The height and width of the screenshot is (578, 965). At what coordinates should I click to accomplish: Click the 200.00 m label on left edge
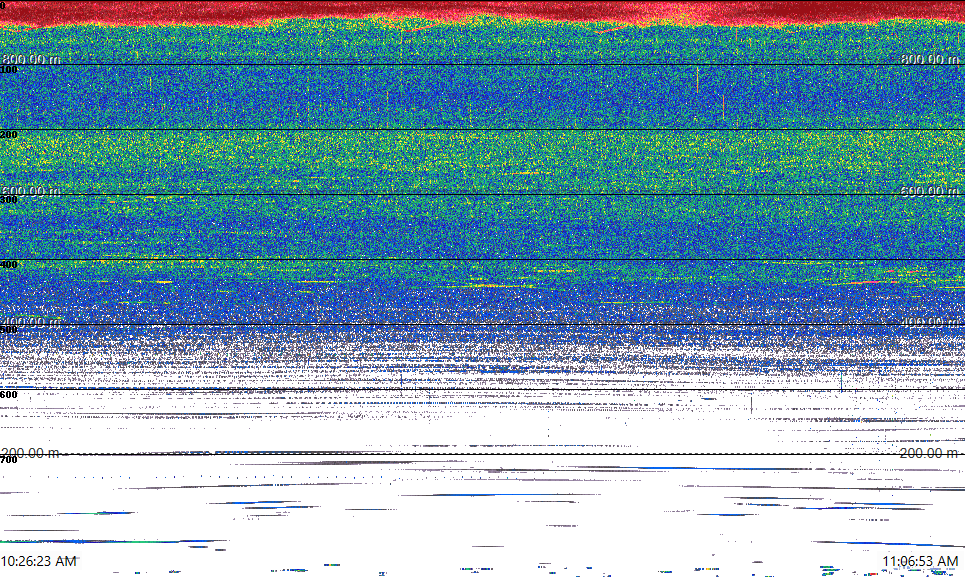coord(31,454)
